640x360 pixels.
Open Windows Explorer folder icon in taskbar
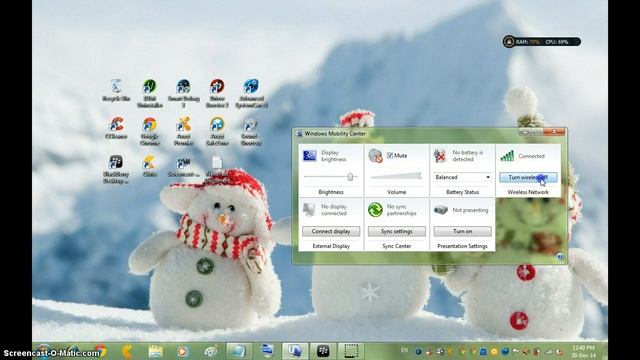[x=156, y=351]
